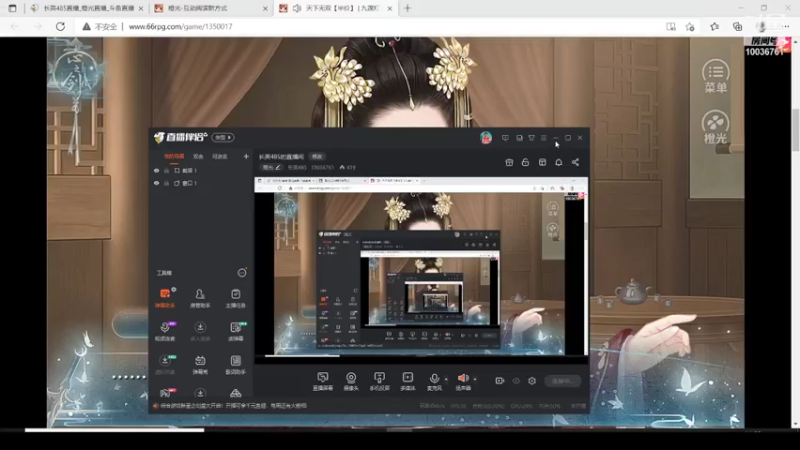
Task: Add 多媒体 multimedia source
Action: tap(408, 381)
